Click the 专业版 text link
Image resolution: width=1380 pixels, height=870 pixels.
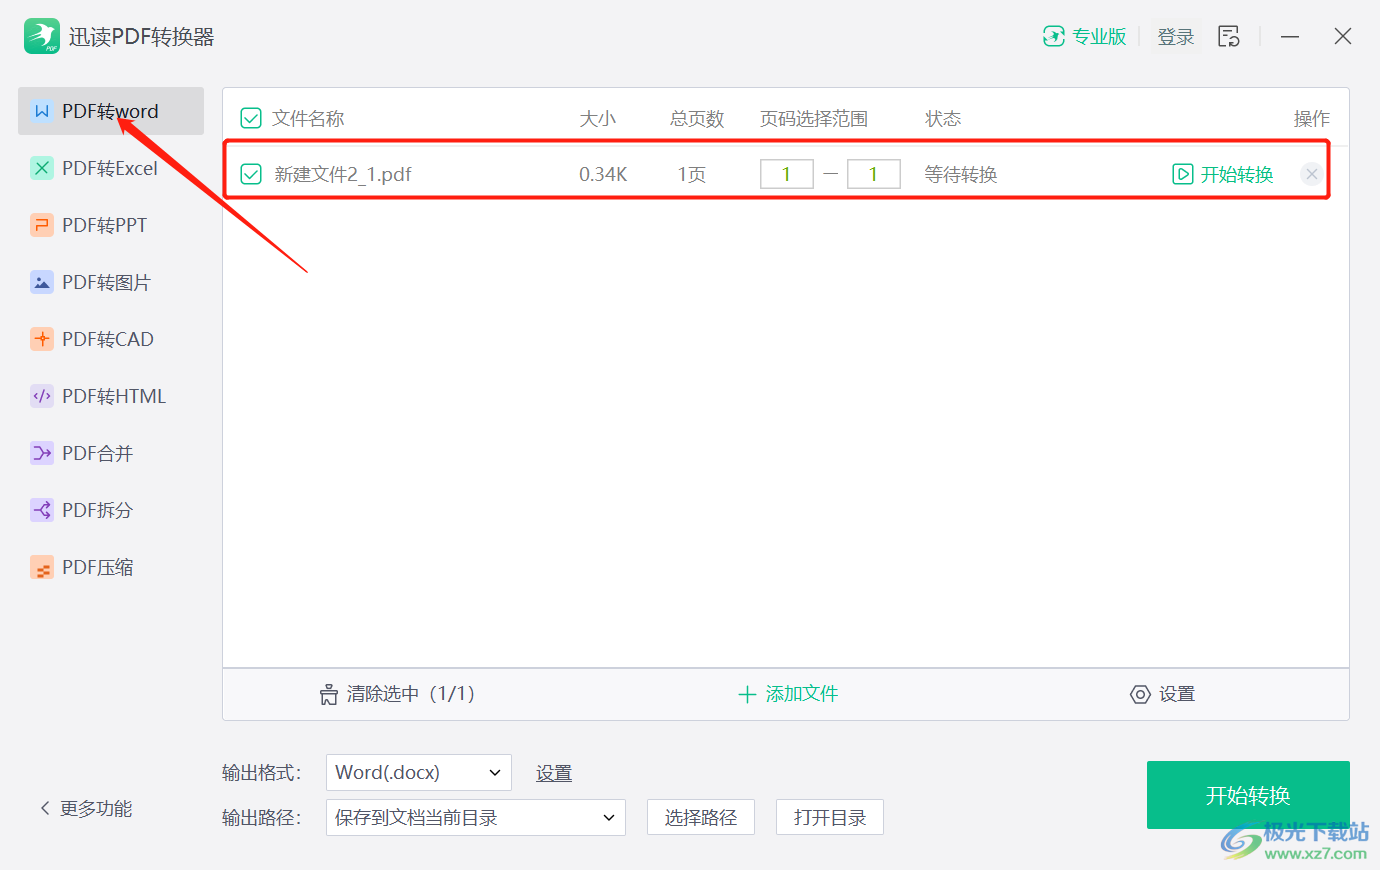click(x=1100, y=37)
